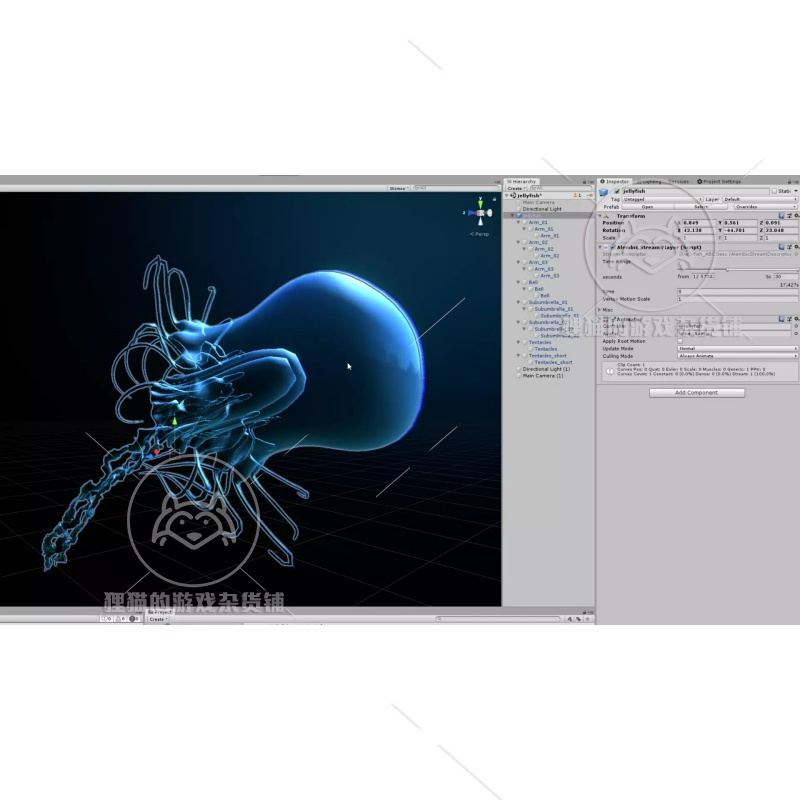This screenshot has height=800, width=800.
Task: Click Project search by type filter icon
Action: click(x=570, y=619)
